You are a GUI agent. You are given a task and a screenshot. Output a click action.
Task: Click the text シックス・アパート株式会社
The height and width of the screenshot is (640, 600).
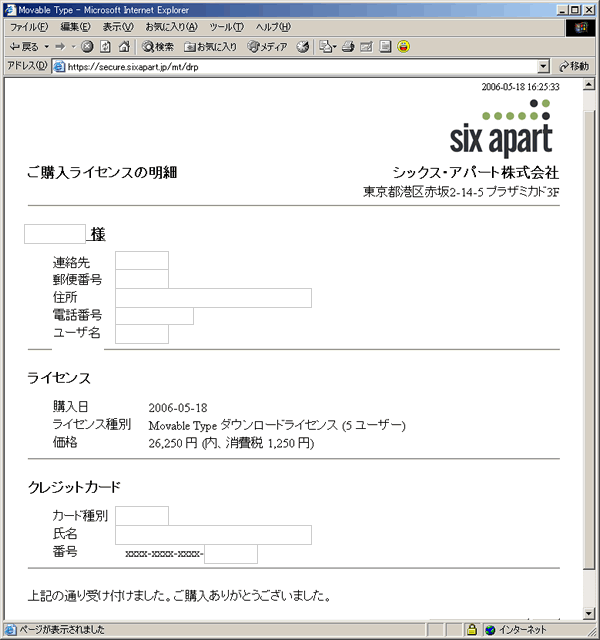476,173
